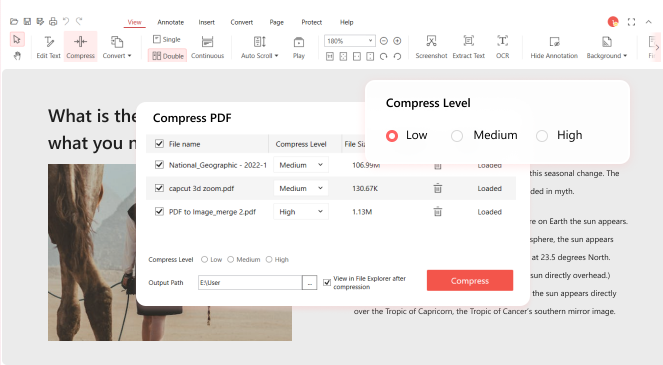The image size is (663, 365).
Task: Undo the last action
Action: point(66,21)
